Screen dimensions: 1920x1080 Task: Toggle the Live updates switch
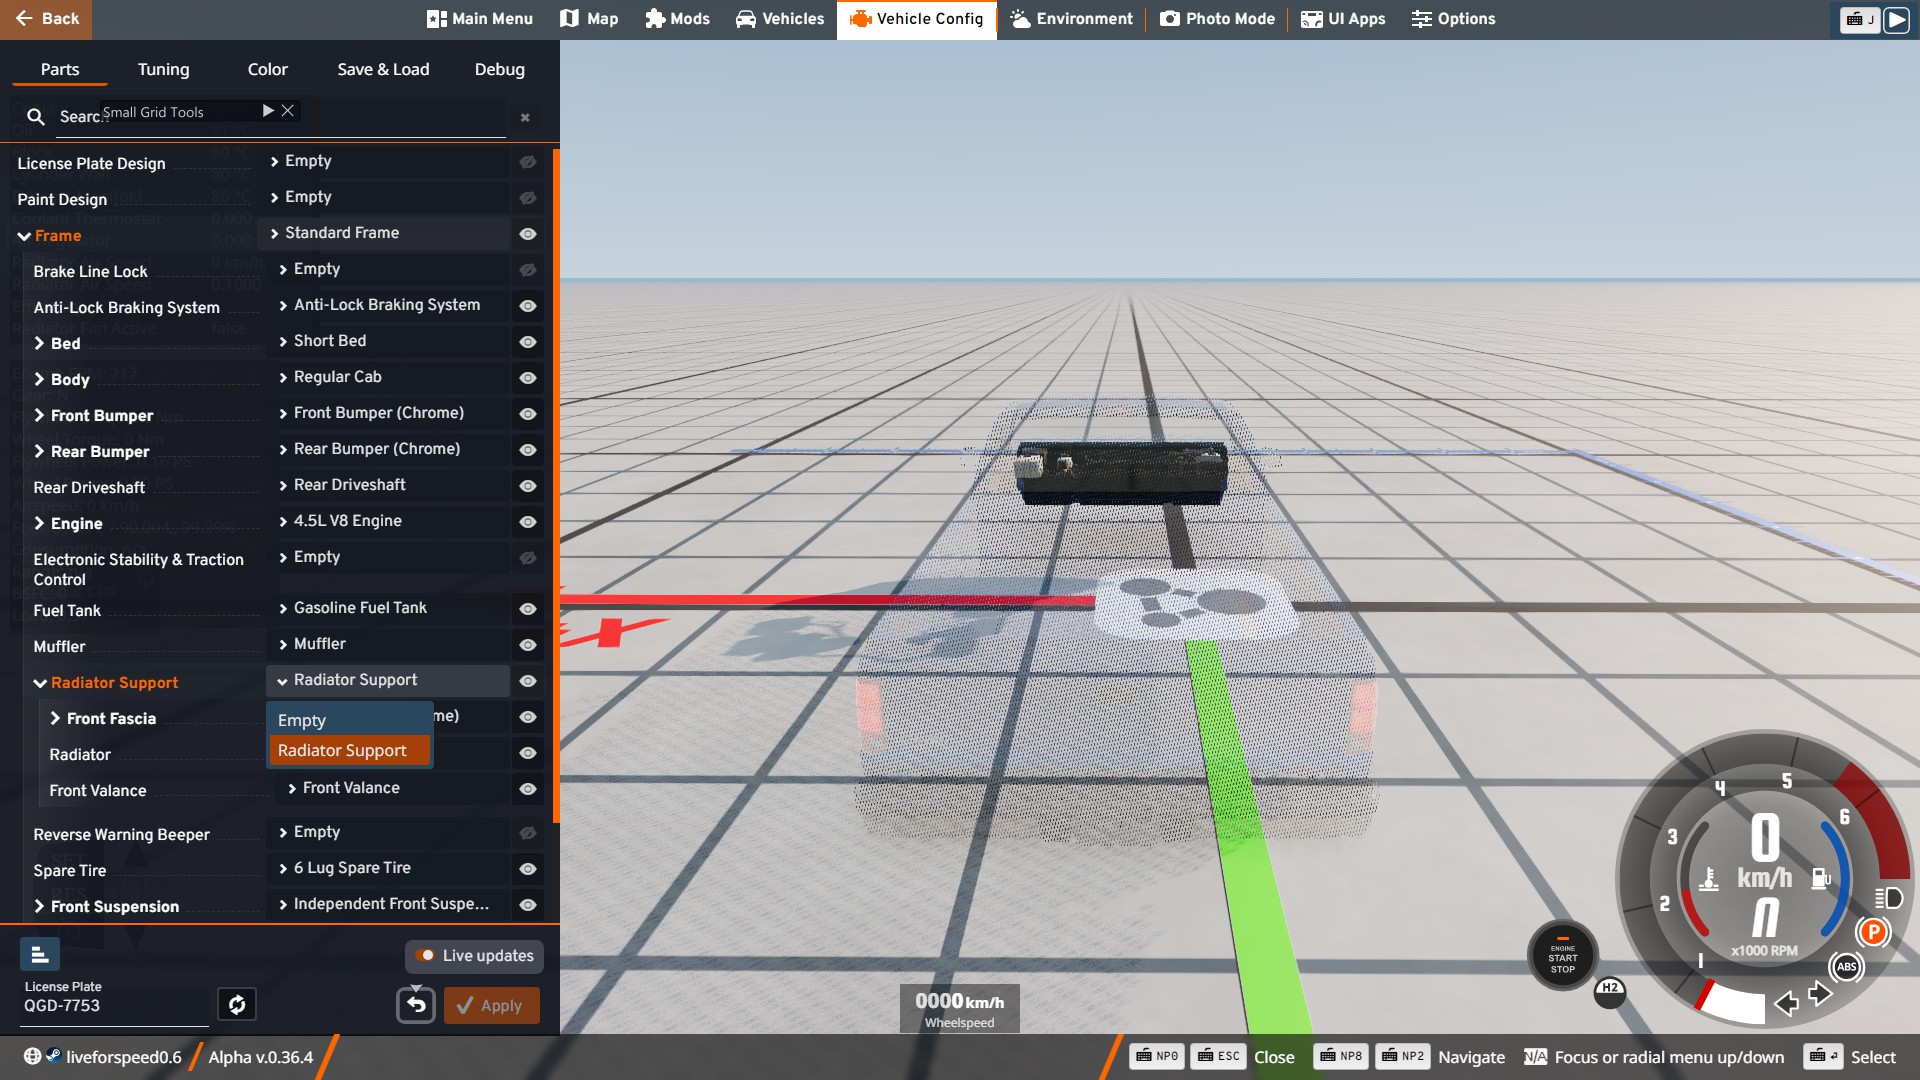[x=426, y=956]
